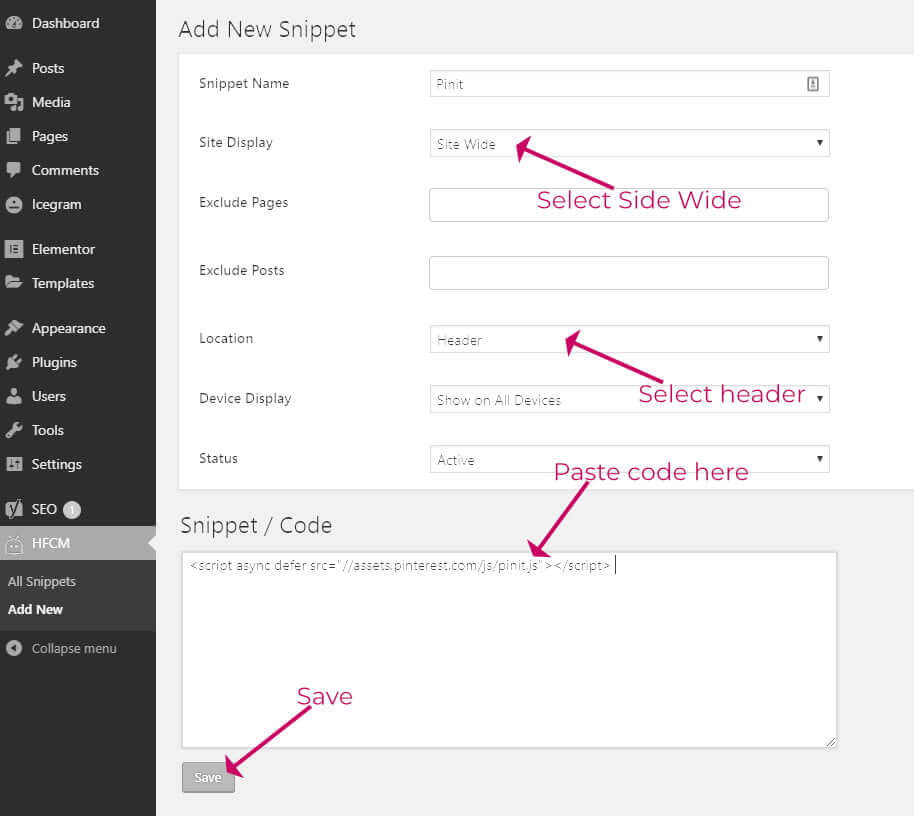This screenshot has width=914, height=816.
Task: Click the Users person icon
Action: [x=14, y=396]
